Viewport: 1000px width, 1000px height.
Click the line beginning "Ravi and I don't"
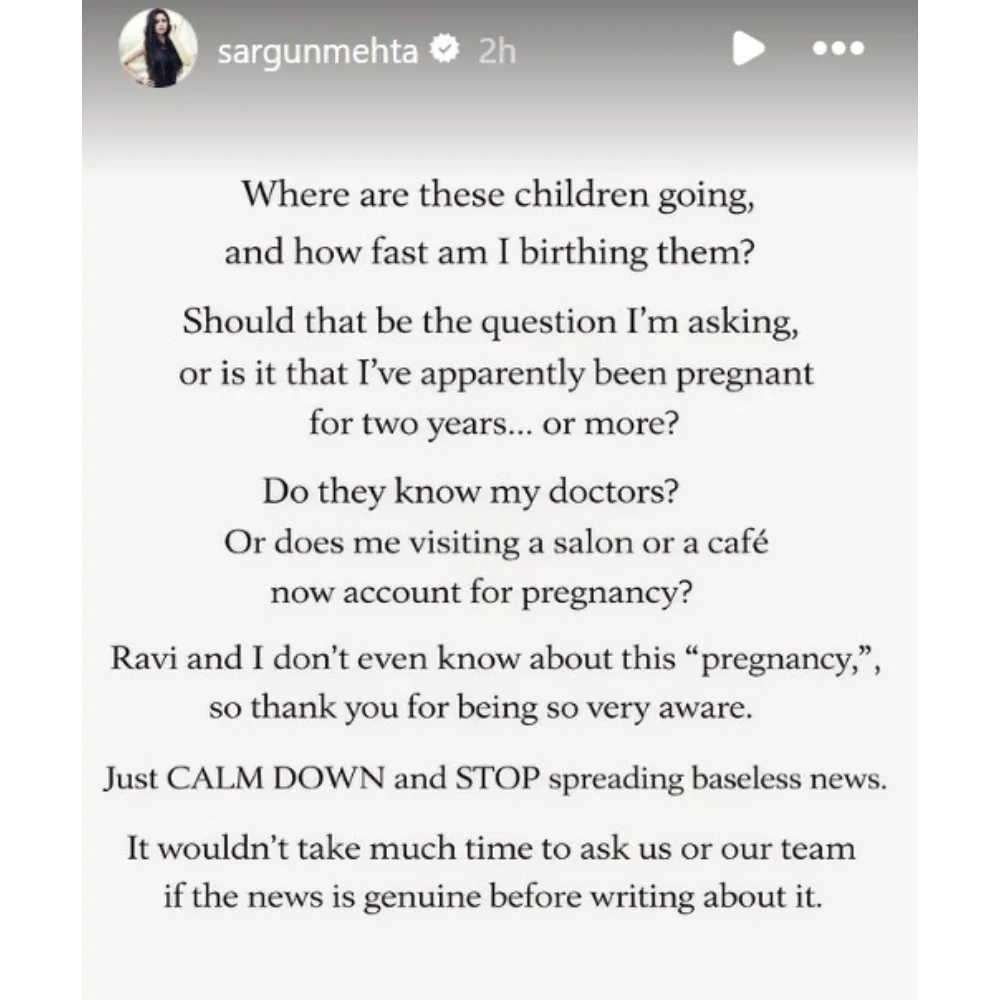coord(495,660)
